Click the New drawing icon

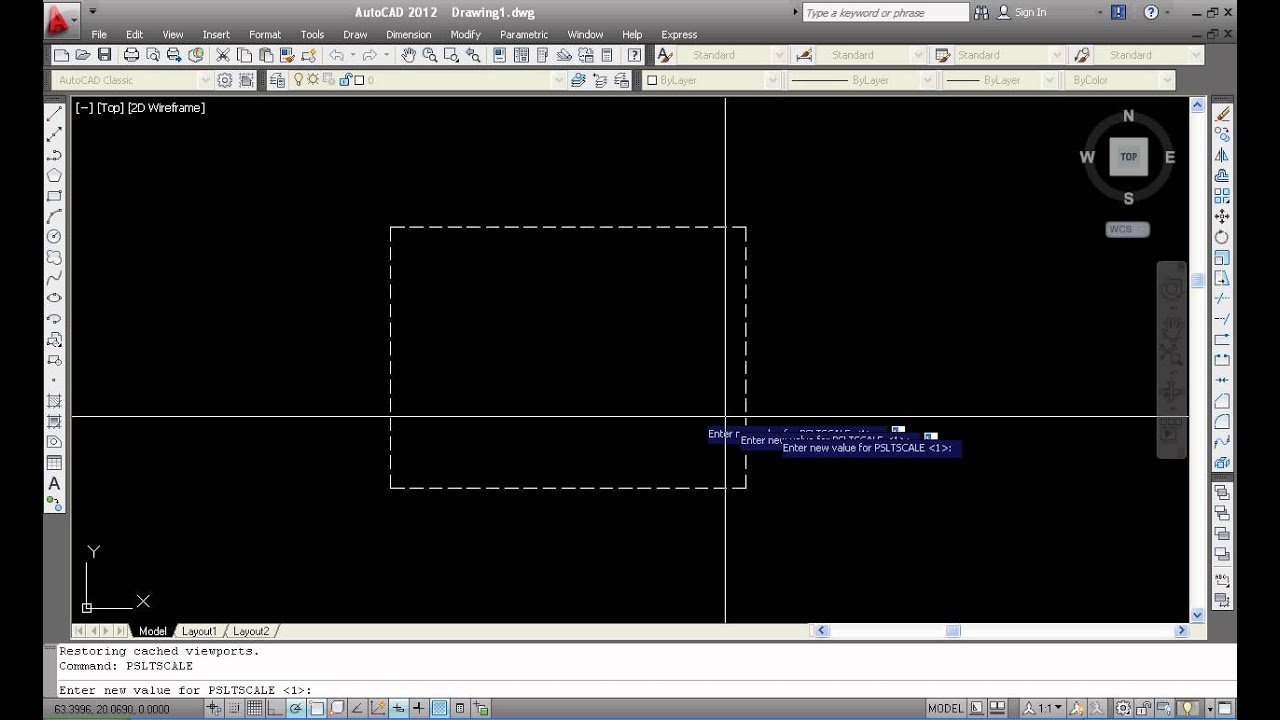61,55
